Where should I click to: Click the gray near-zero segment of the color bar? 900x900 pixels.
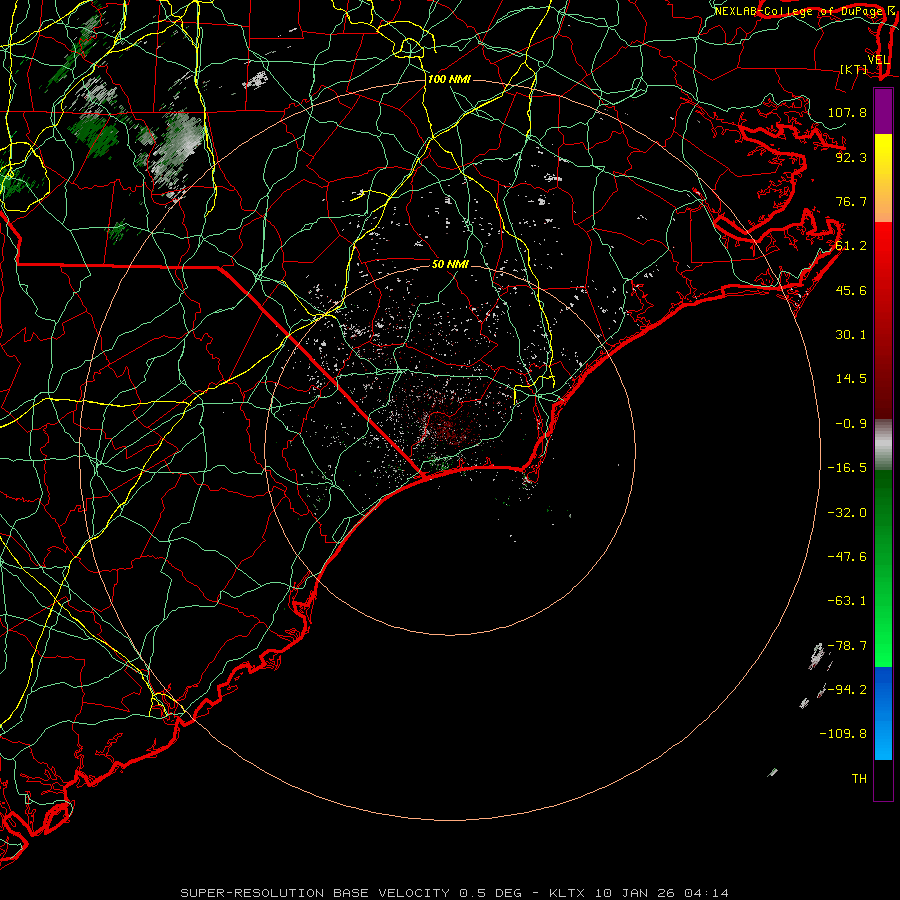pos(883,445)
